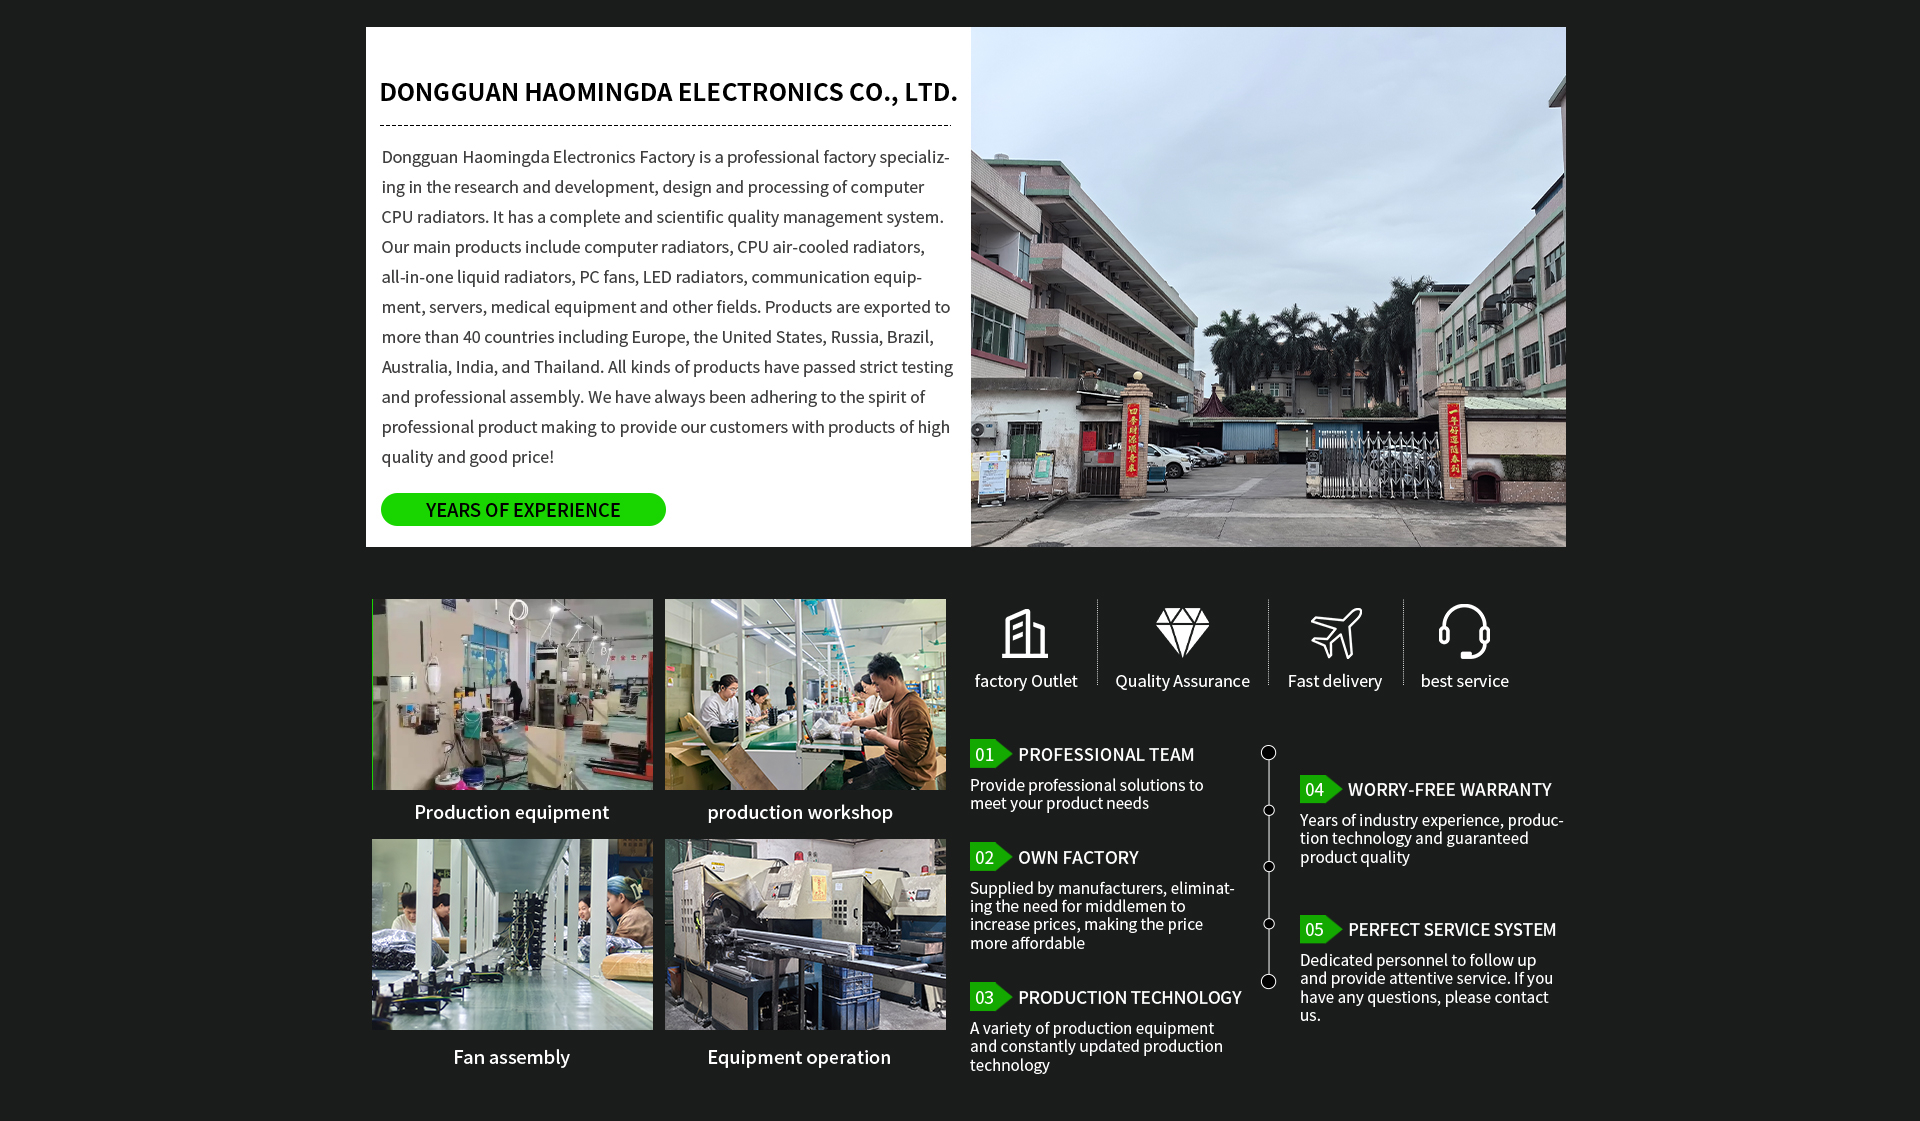Click the green 03 arrow badge

989,997
